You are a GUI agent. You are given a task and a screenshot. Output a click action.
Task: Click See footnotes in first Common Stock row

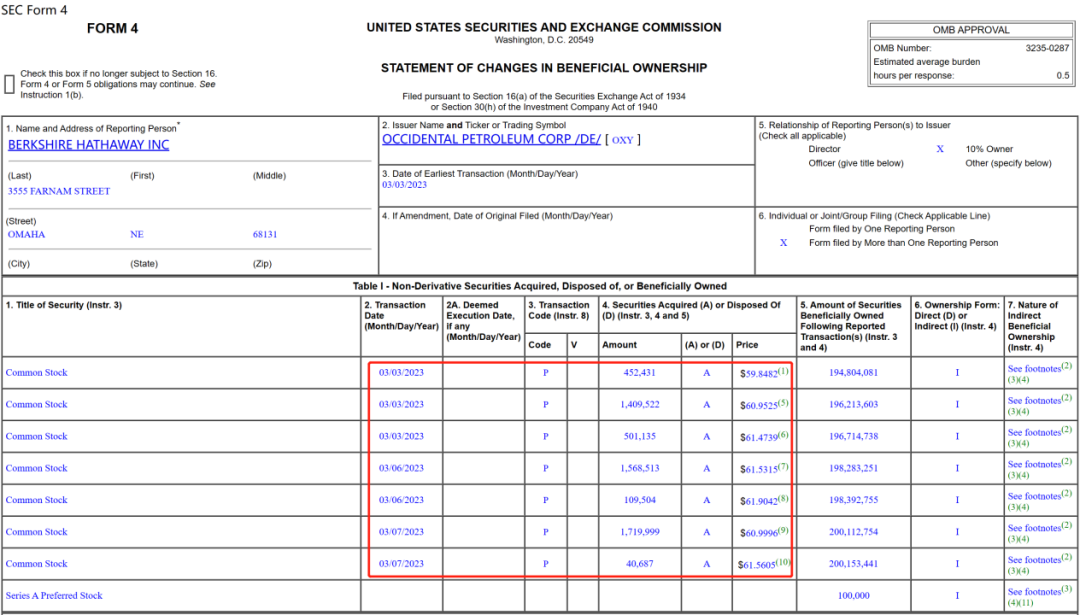[x=1034, y=369]
